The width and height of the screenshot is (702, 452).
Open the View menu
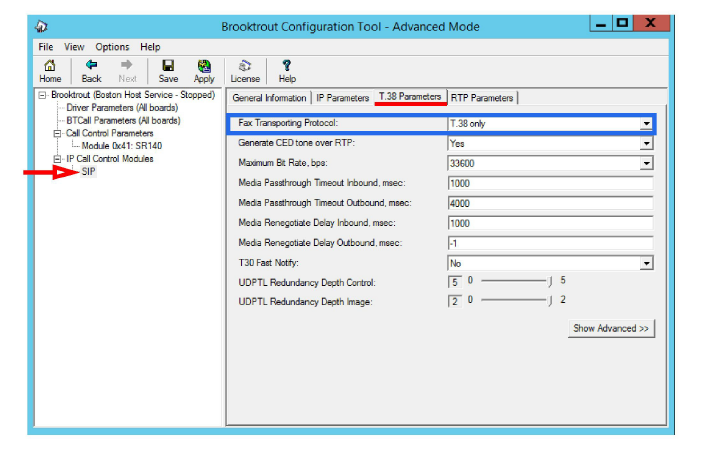(74, 47)
